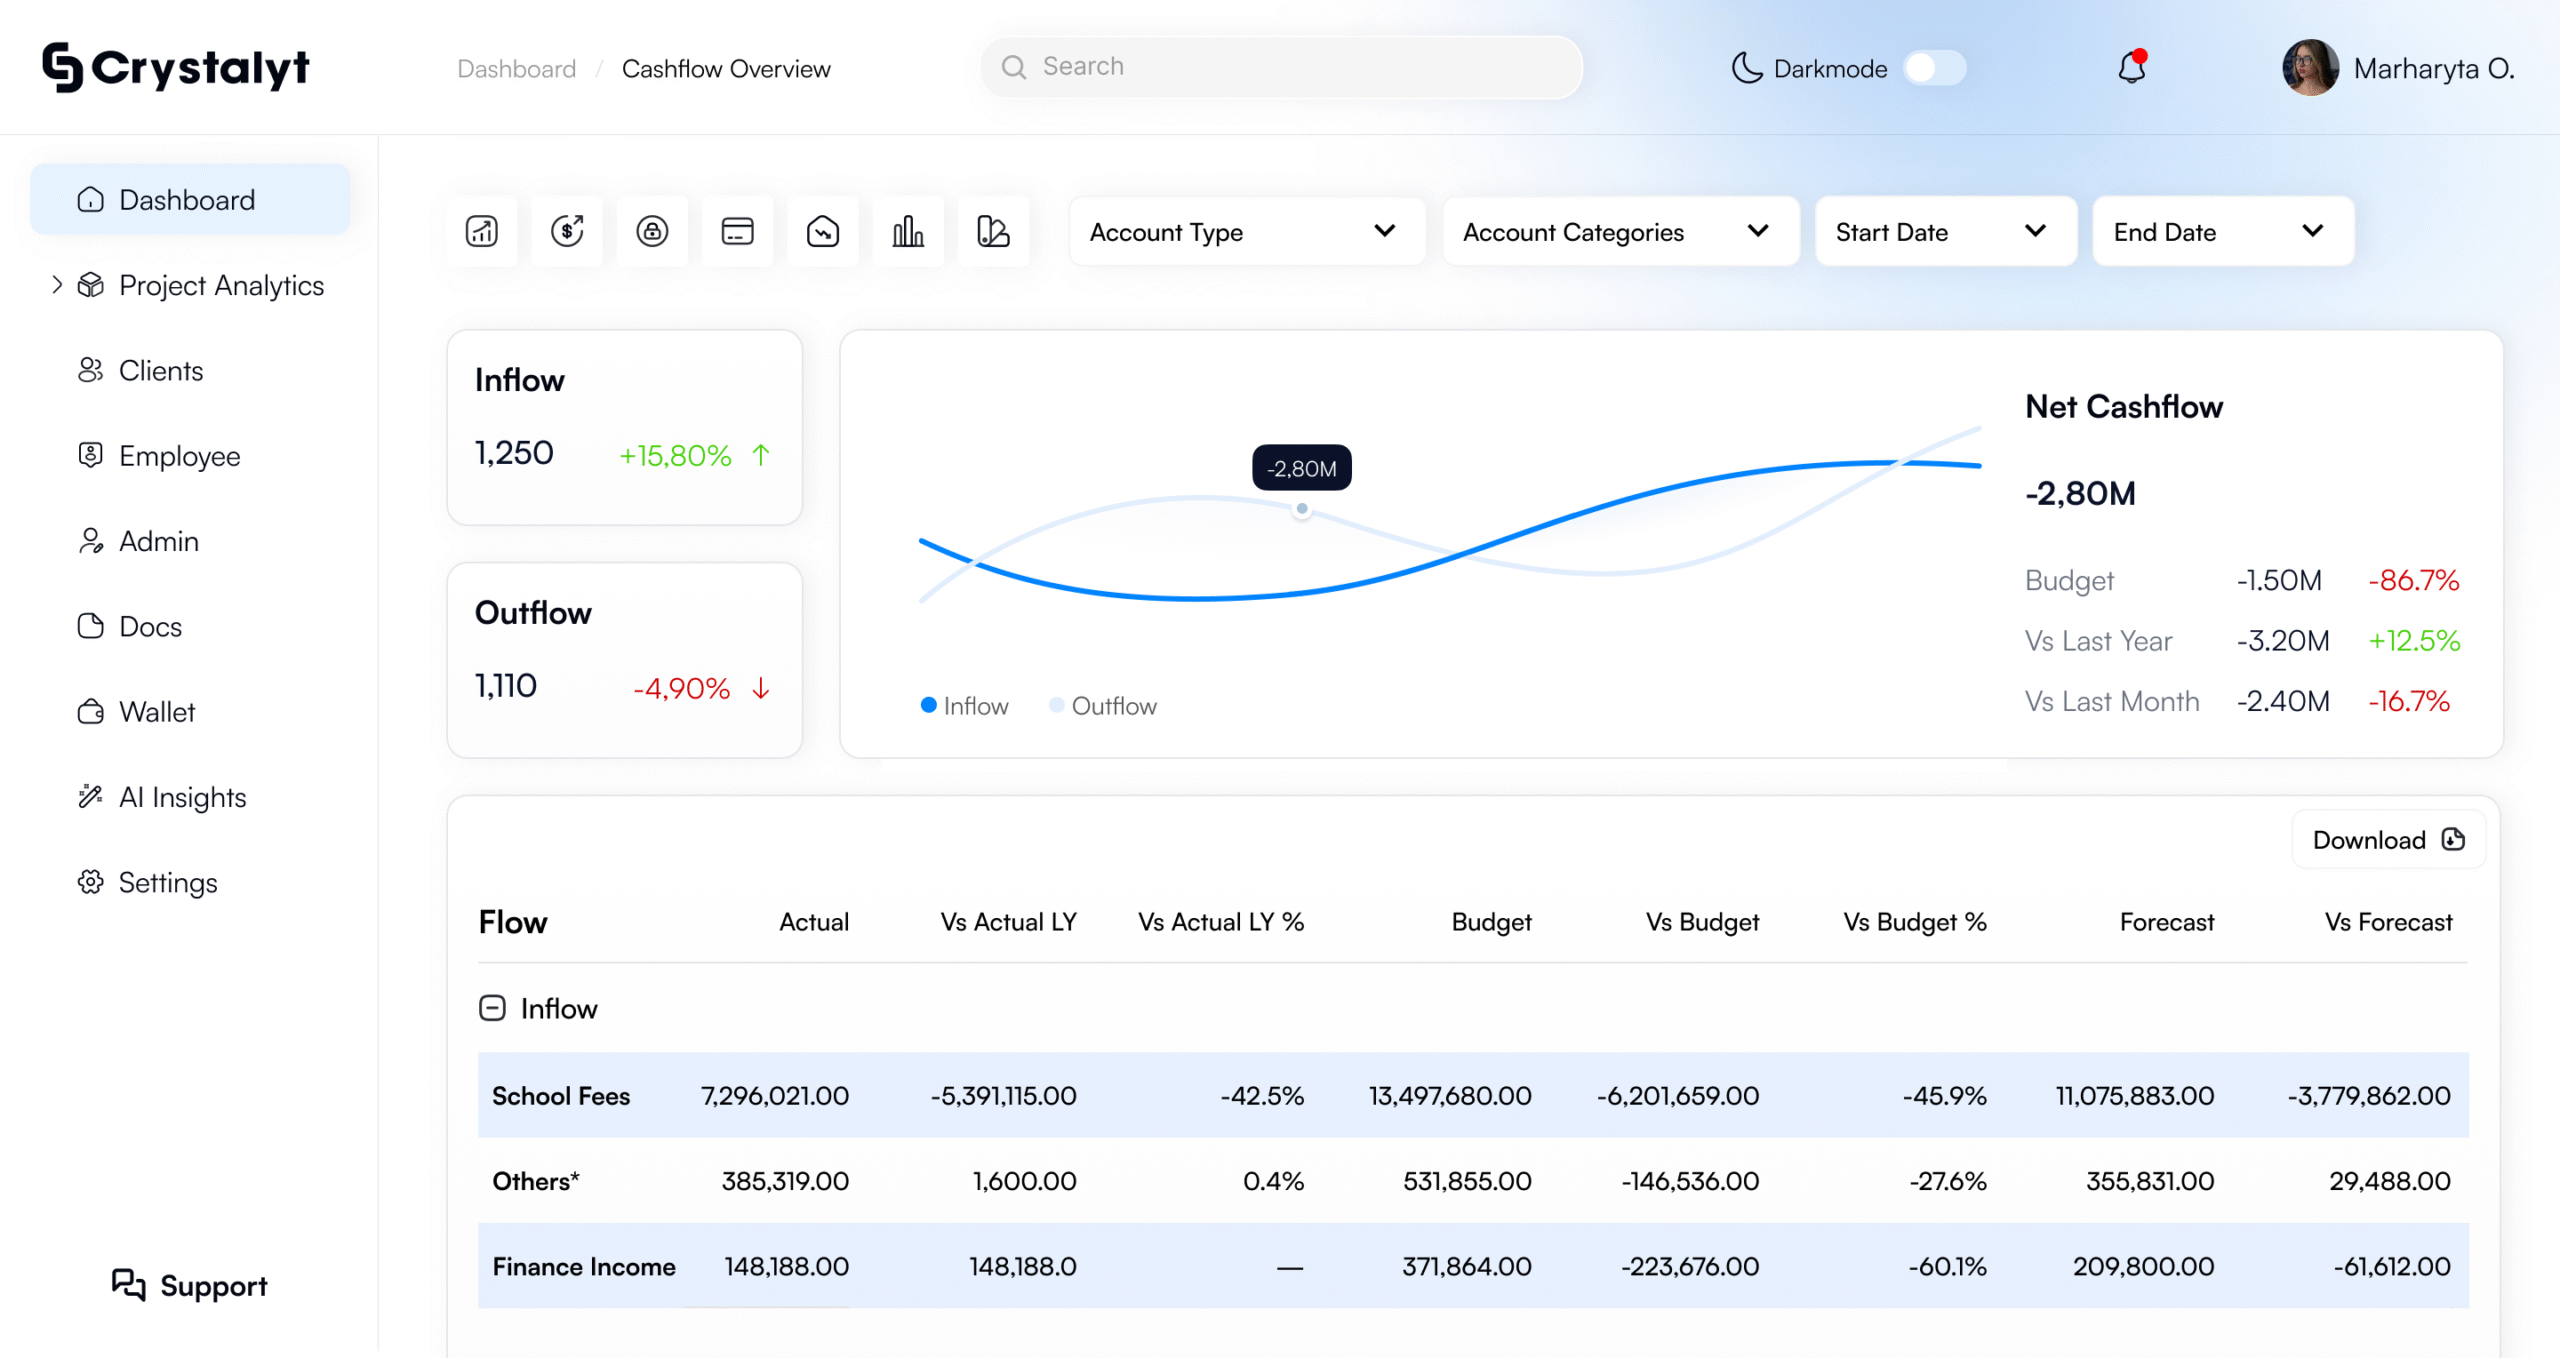
Task: Click the bar chart toolbar icon
Action: coord(907,232)
